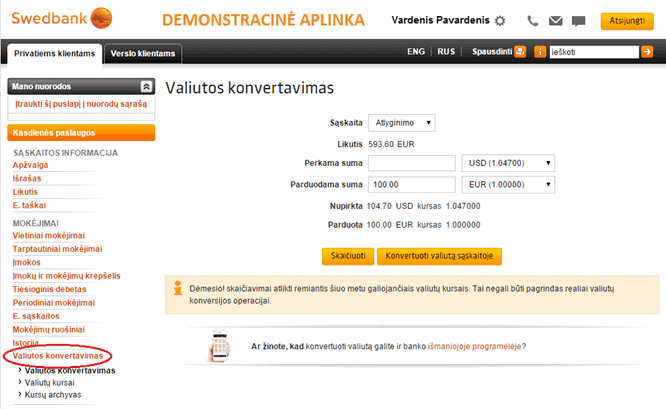
Task: Open Apžvalga in sidebar
Action: pyautogui.click(x=30, y=165)
